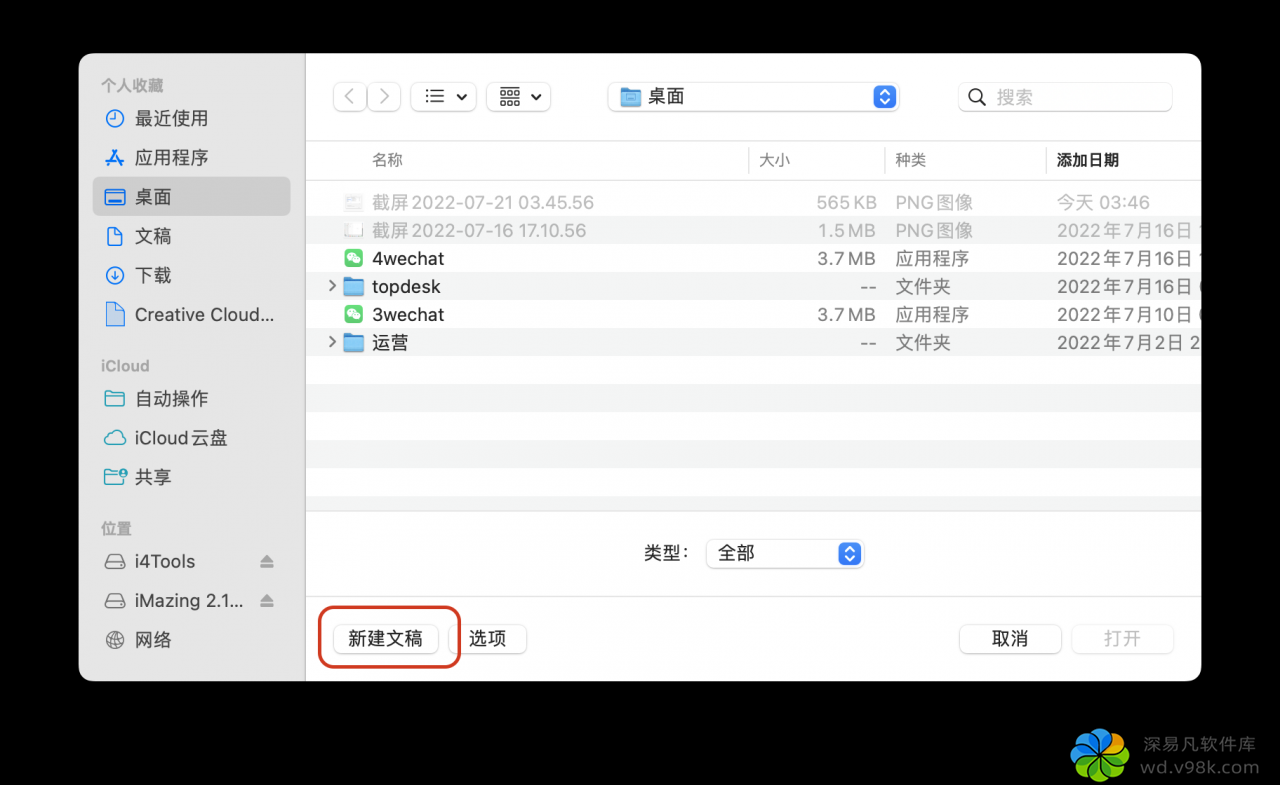Click the WeChat icon beside 4wechat
This screenshot has height=785, width=1280.
[353, 258]
